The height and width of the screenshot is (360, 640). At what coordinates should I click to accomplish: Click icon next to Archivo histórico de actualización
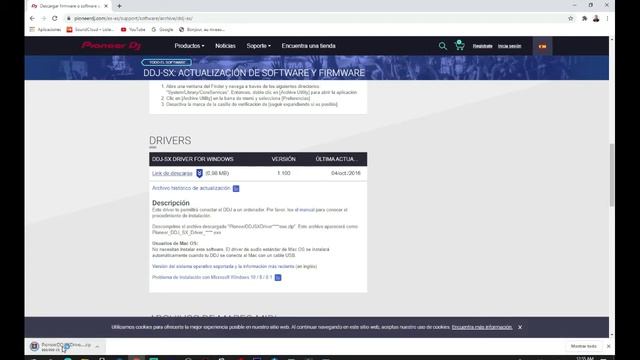[236, 189]
